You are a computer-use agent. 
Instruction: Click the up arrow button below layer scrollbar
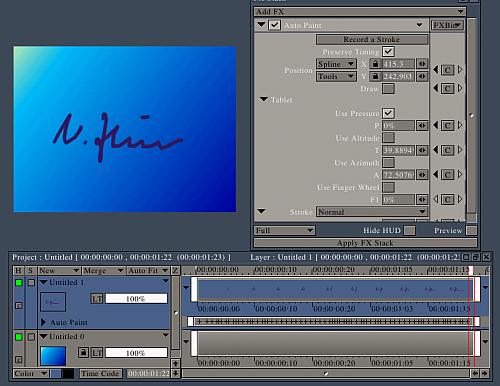pyautogui.click(x=176, y=363)
